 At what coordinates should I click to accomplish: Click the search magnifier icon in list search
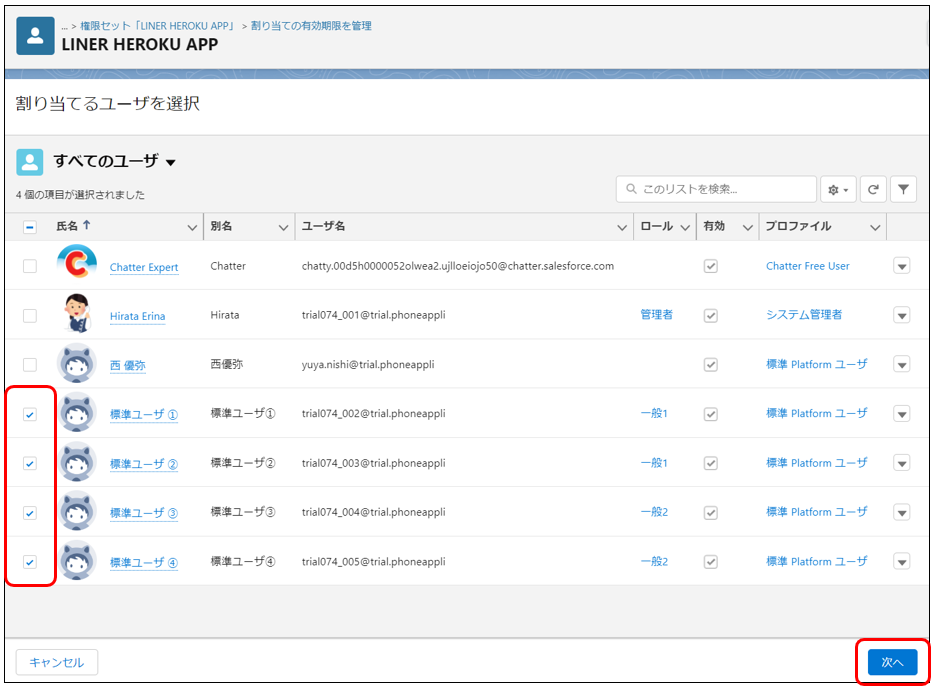point(631,189)
